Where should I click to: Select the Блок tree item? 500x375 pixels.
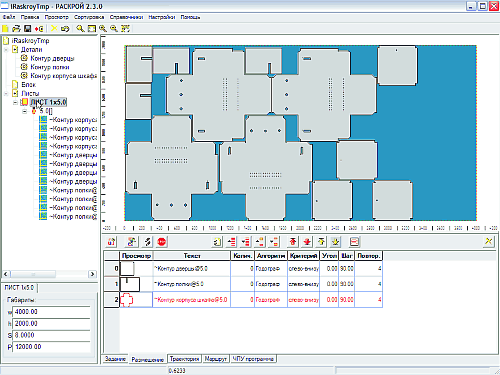pos(28,85)
